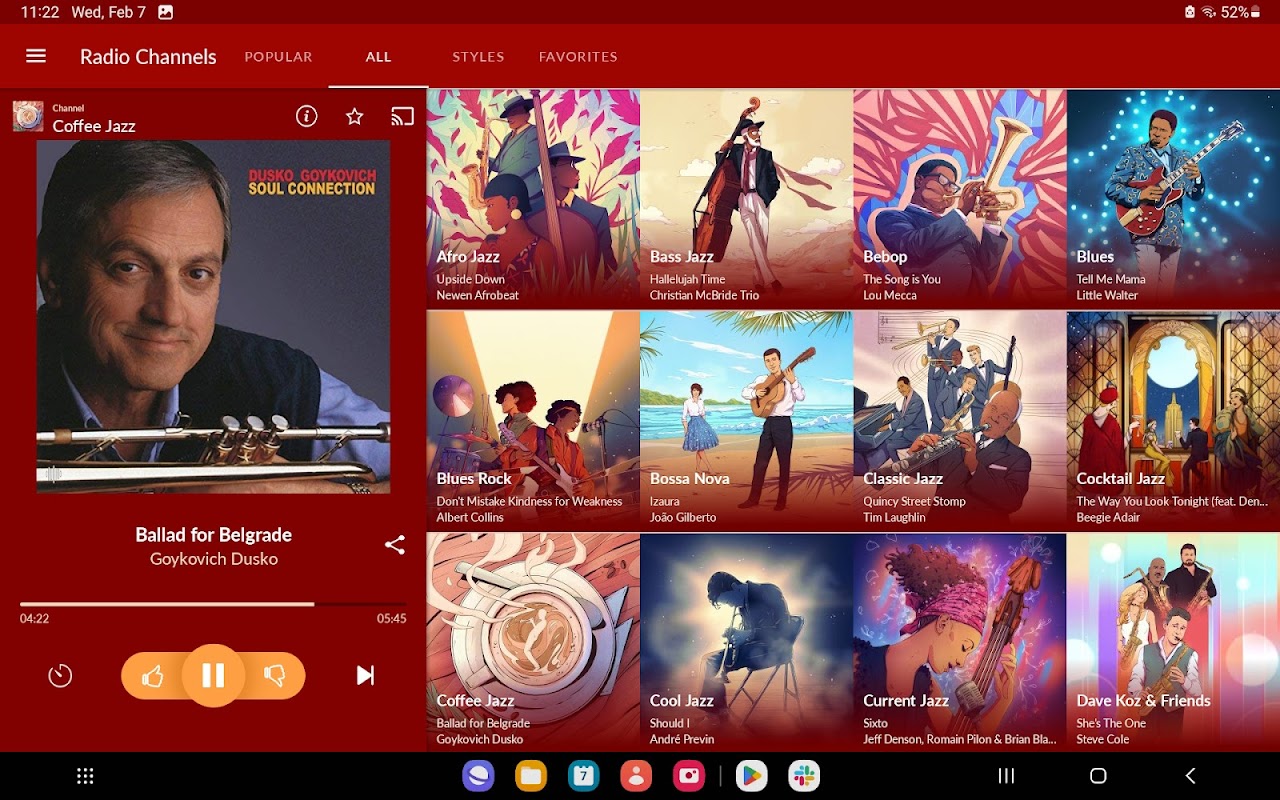Click 'Hallelujah Time' on Bass Jazz tile

[x=687, y=279]
